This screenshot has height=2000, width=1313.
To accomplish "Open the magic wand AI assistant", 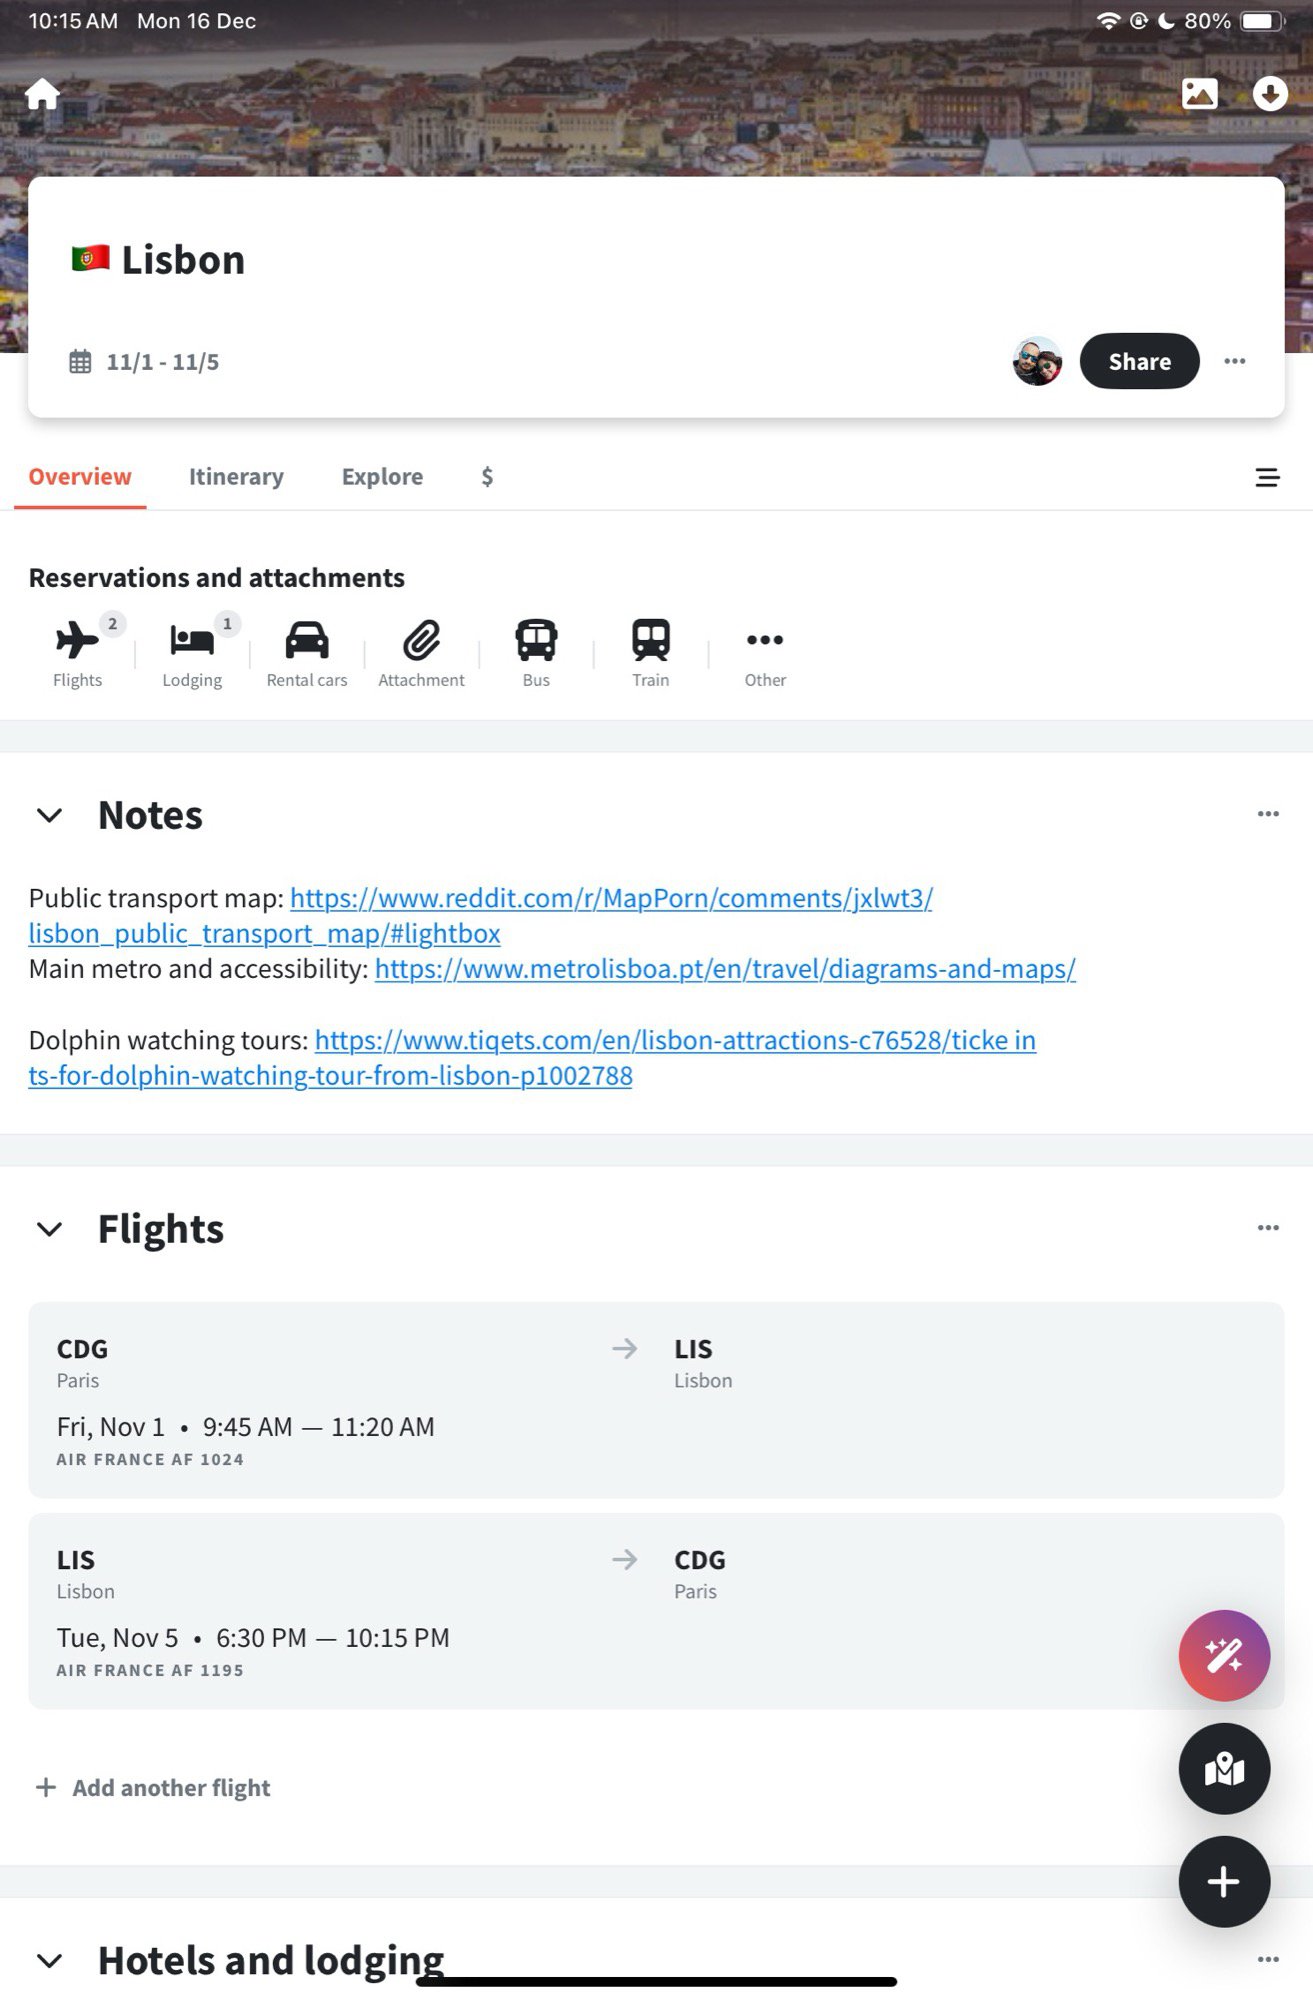I will (1224, 1656).
